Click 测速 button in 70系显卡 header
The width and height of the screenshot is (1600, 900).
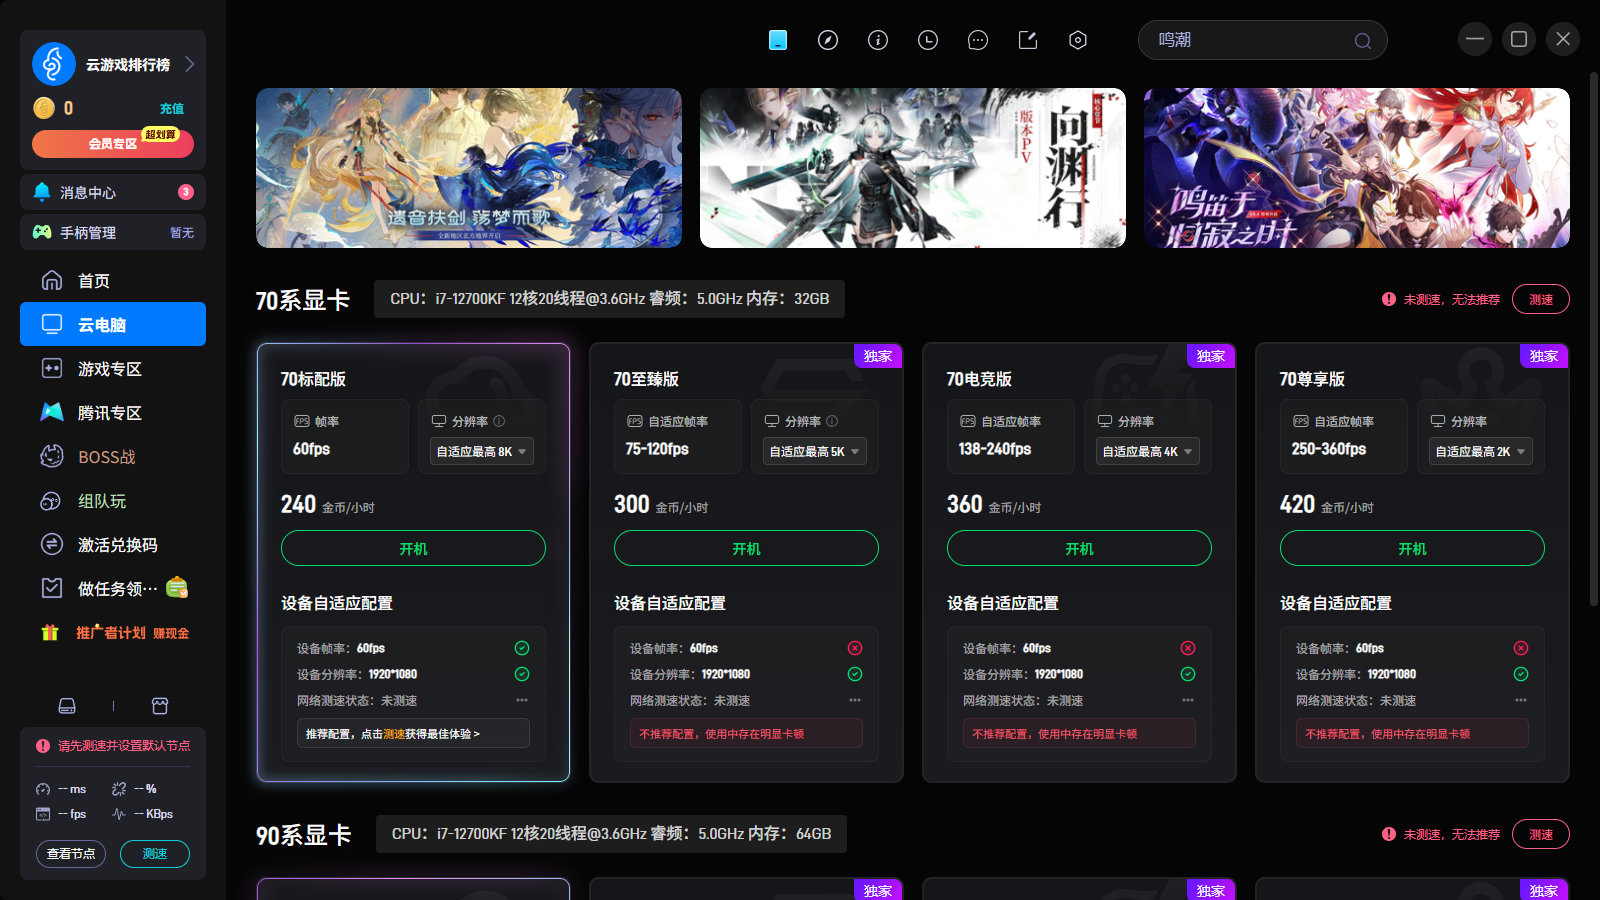point(1541,299)
